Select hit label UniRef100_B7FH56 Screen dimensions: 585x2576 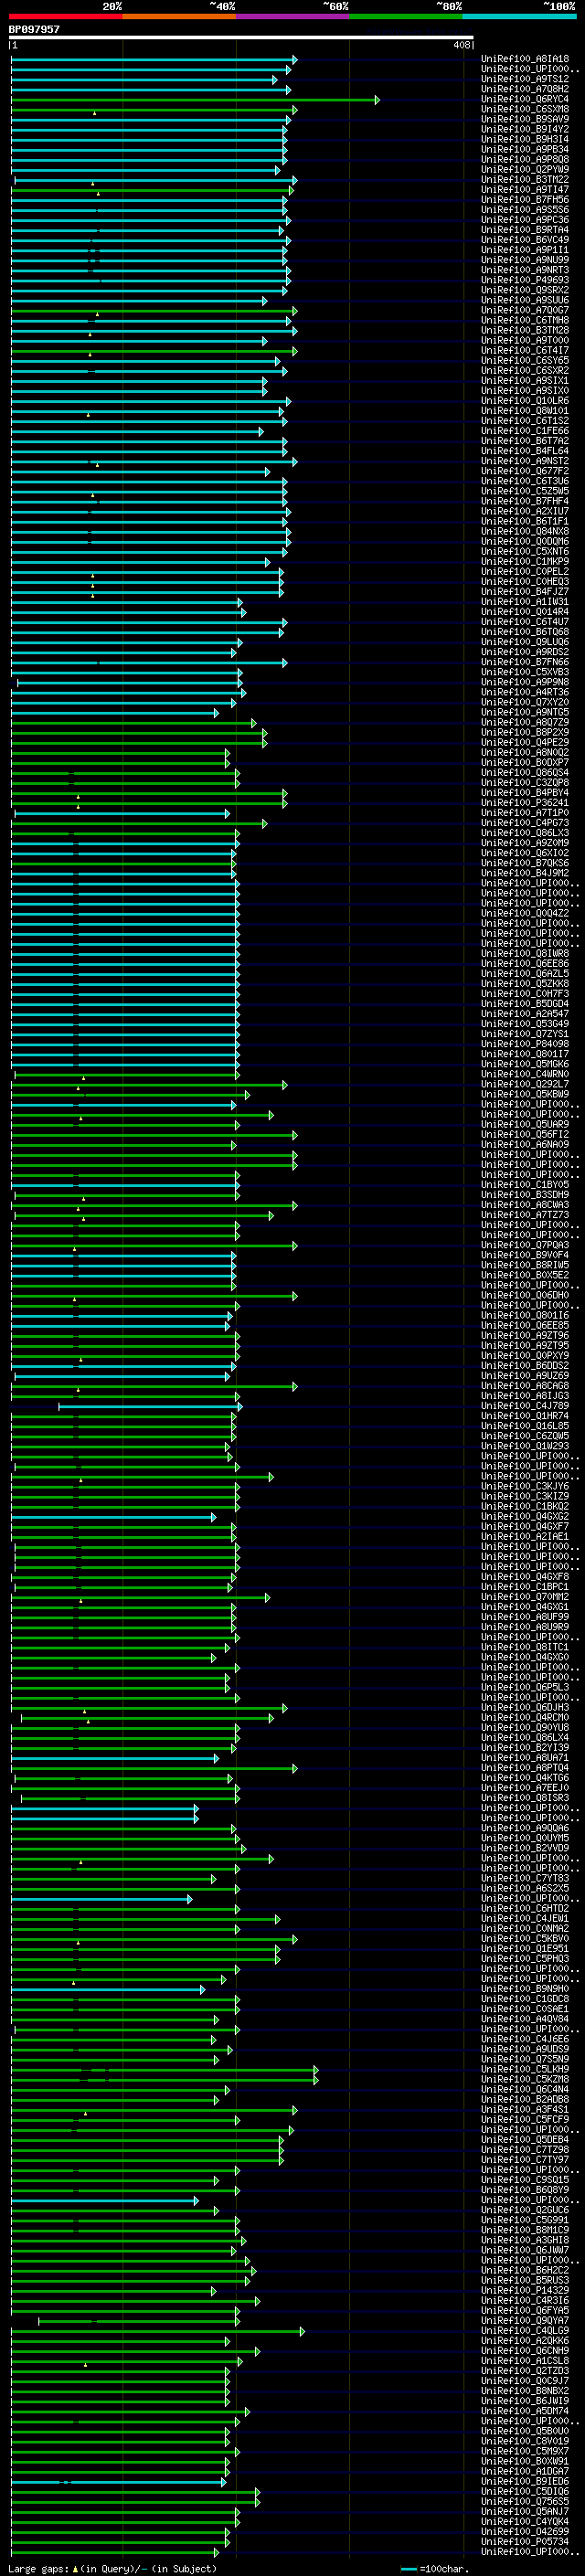click(525, 199)
